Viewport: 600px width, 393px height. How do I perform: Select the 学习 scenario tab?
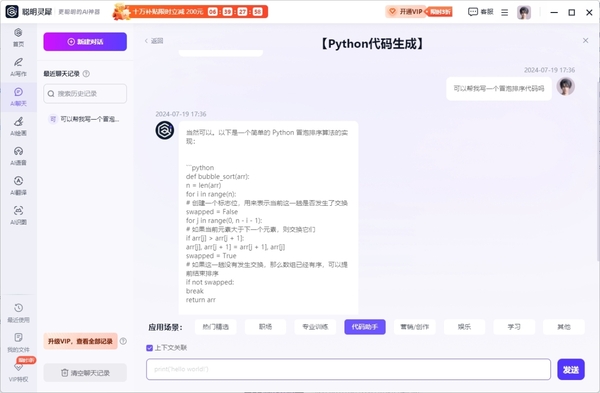[x=514, y=327]
